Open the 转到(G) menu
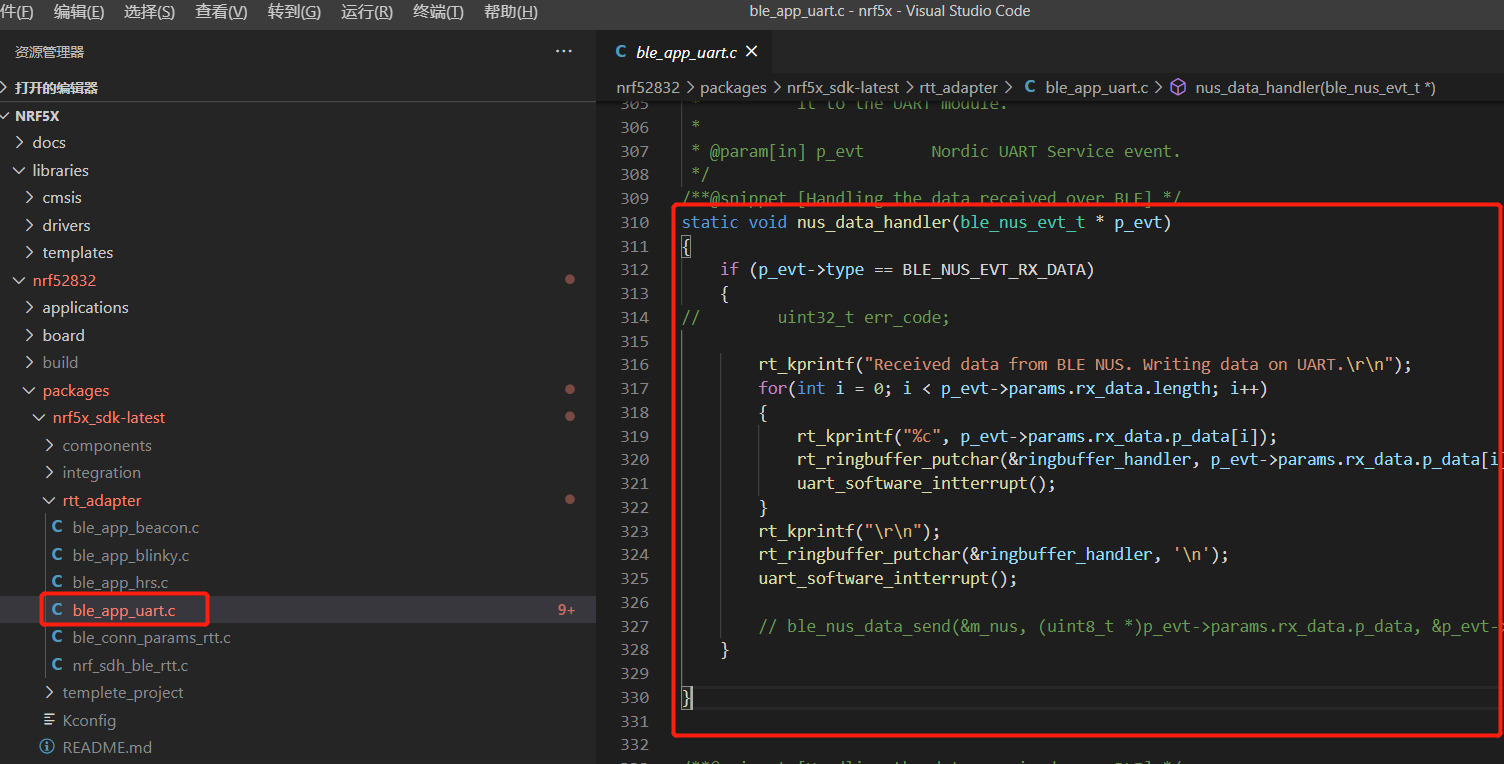The width and height of the screenshot is (1504, 764). point(294,12)
